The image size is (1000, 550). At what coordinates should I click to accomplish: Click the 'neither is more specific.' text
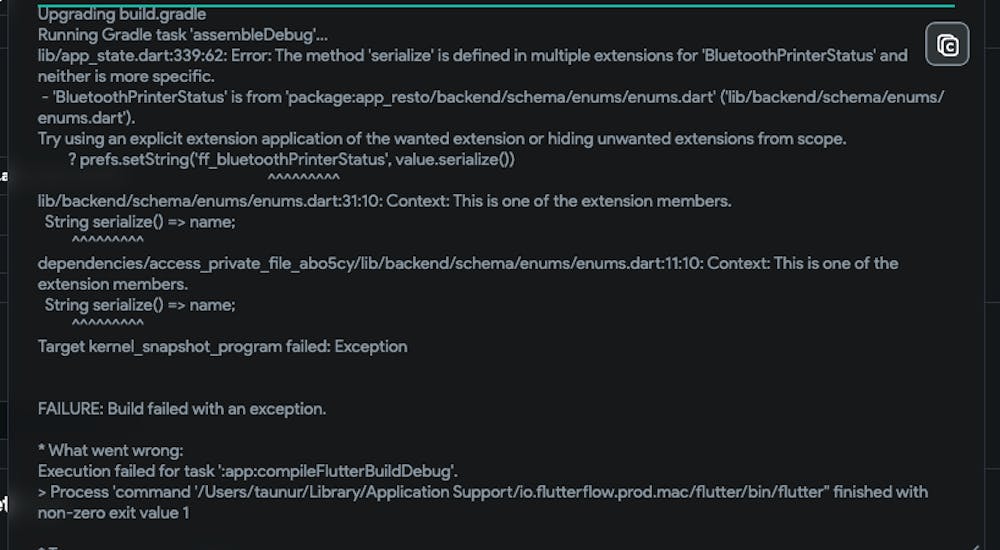(126, 77)
